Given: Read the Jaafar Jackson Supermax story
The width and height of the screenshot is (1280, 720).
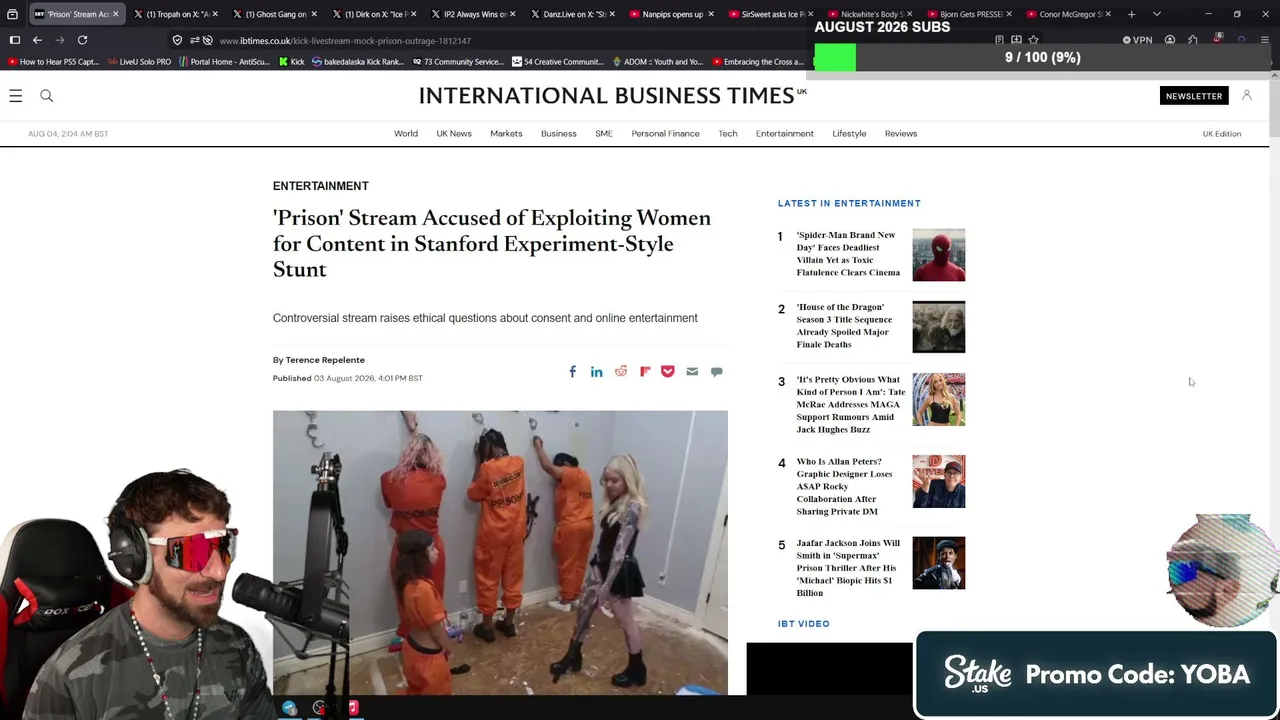Looking at the screenshot, I should pyautogui.click(x=848, y=568).
